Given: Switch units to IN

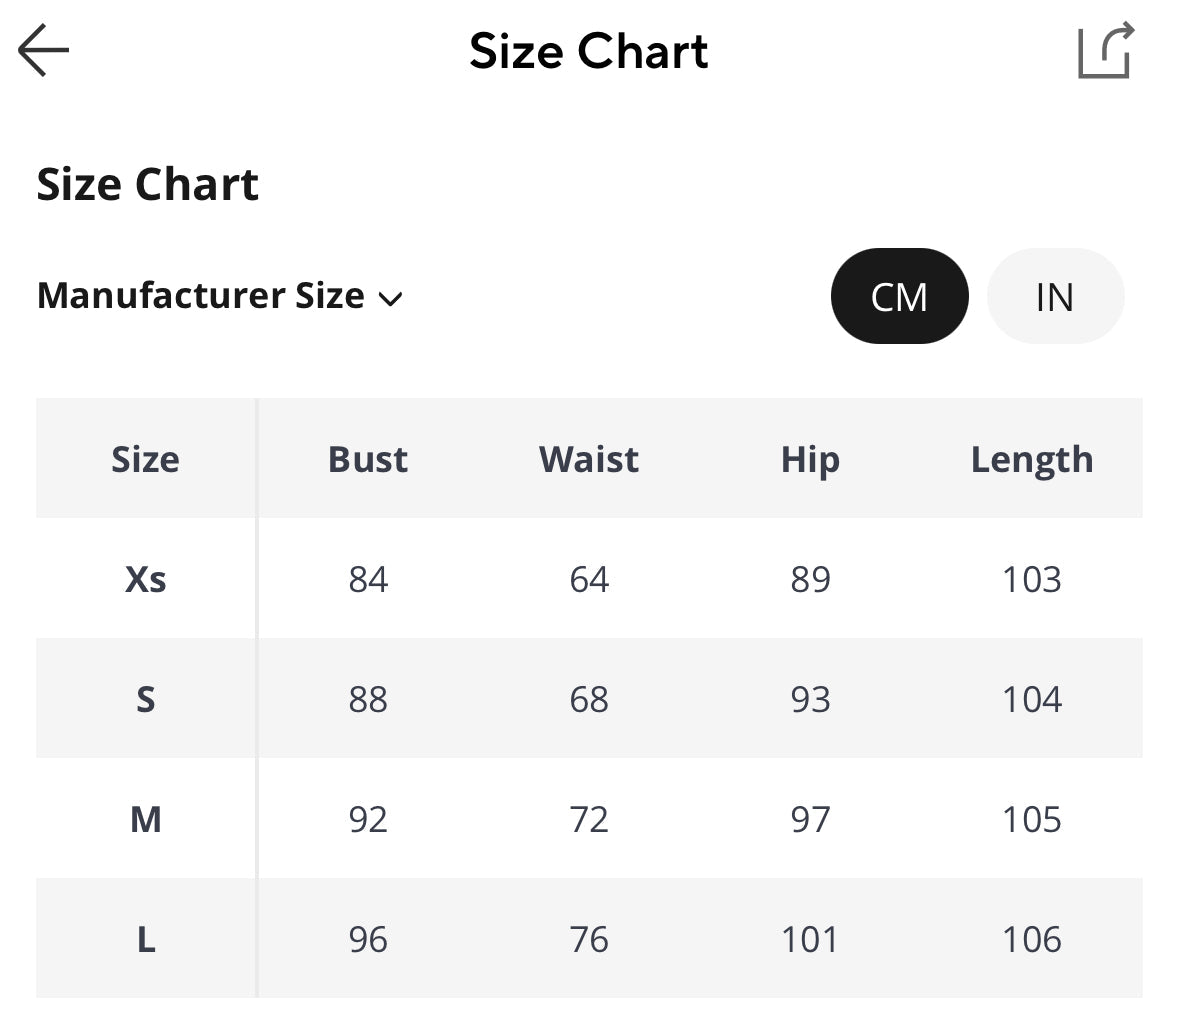Looking at the screenshot, I should [x=1055, y=296].
